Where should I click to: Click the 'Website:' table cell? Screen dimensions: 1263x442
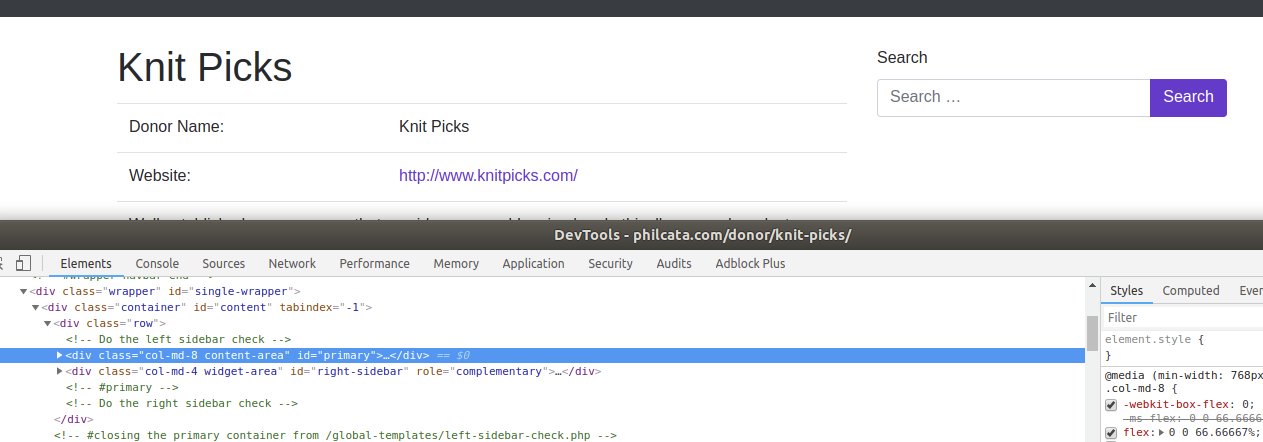159,176
